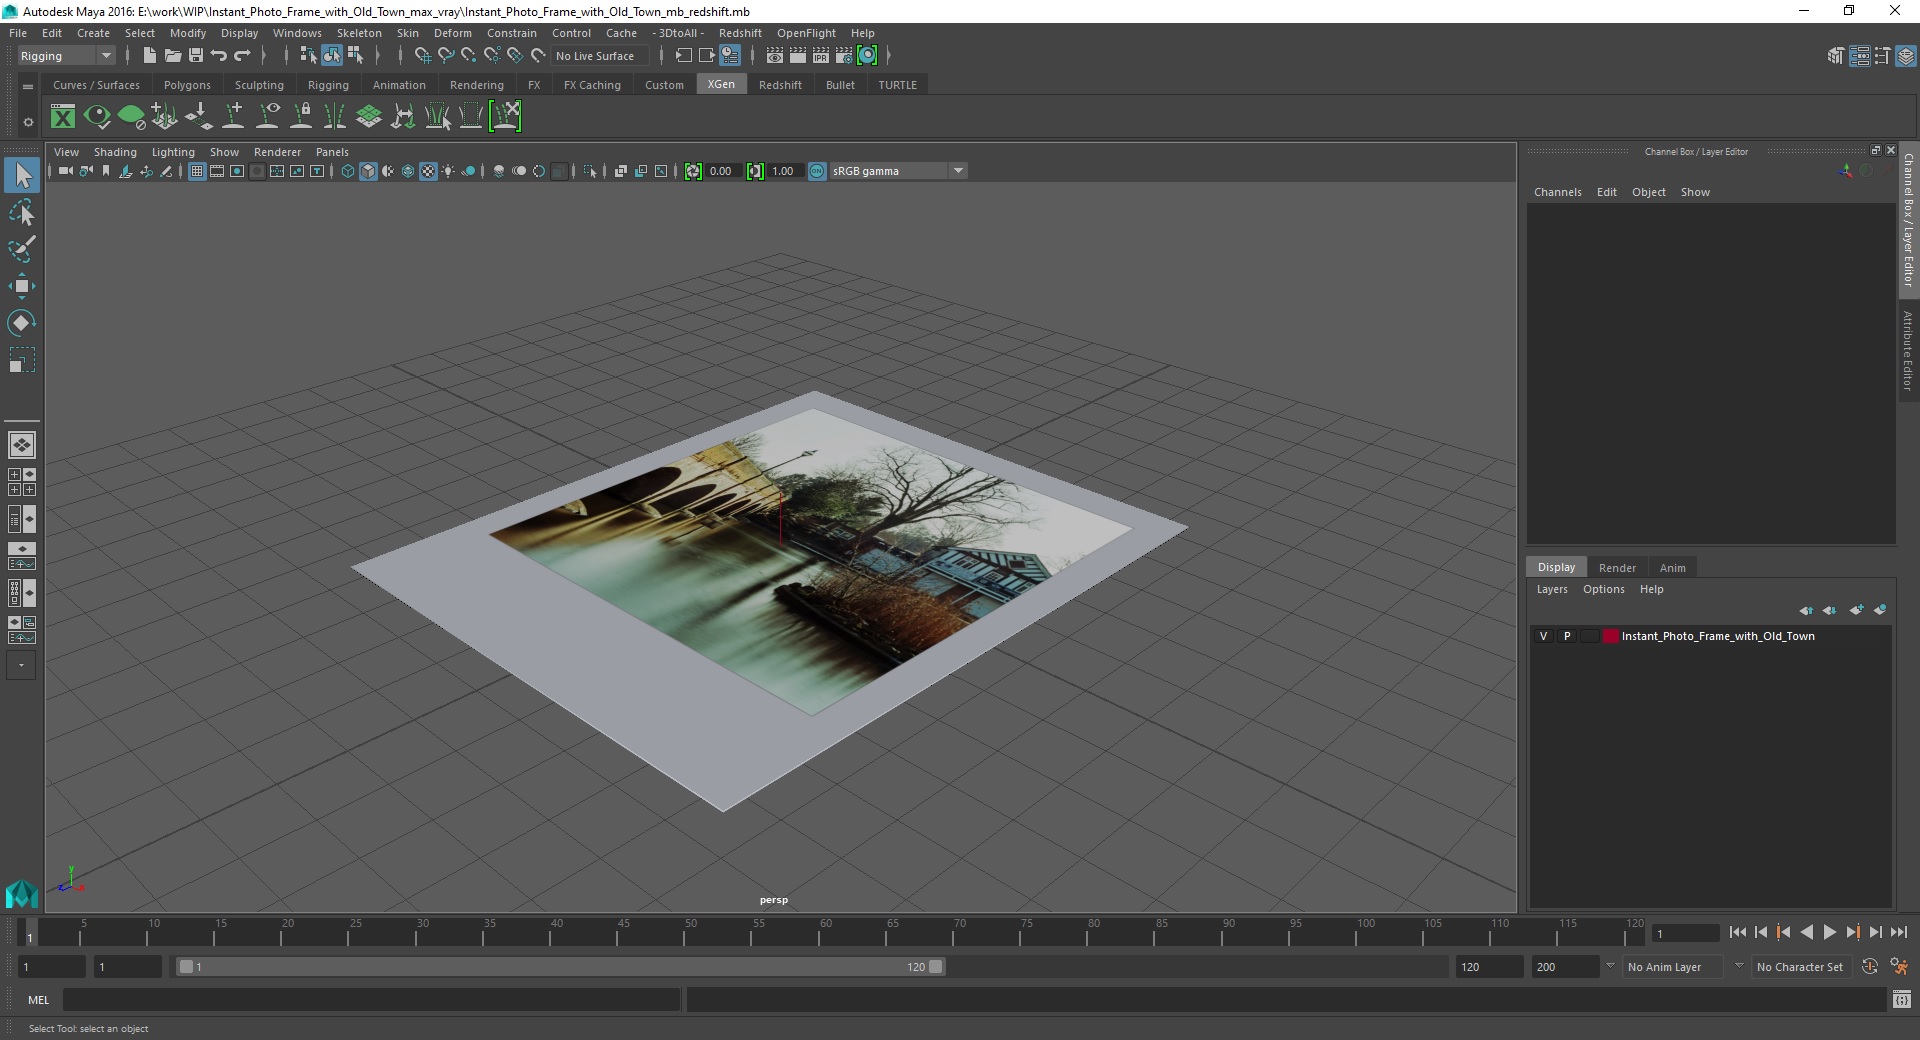Toggle film gate display in viewport
Image resolution: width=1920 pixels, height=1040 pixels.
click(x=217, y=171)
